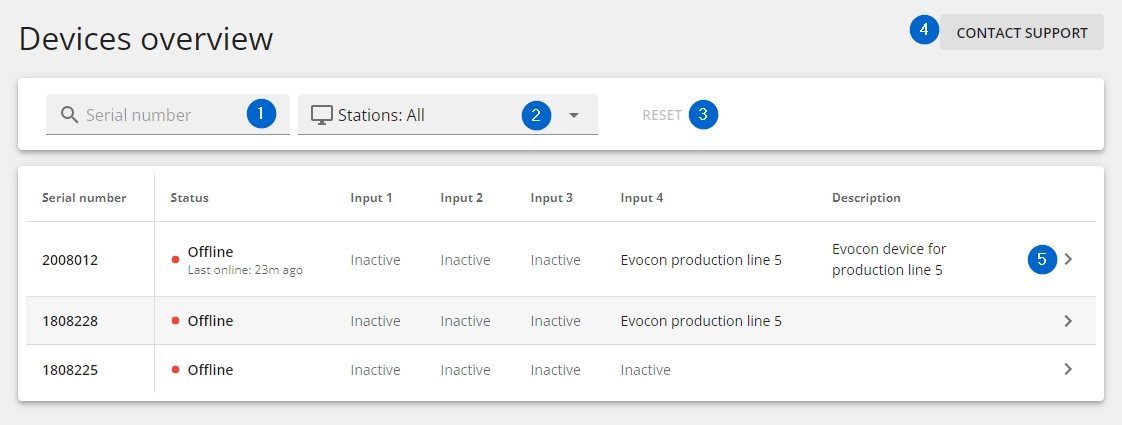
Task: Select the row with serial 1808225
Action: (x=560, y=370)
